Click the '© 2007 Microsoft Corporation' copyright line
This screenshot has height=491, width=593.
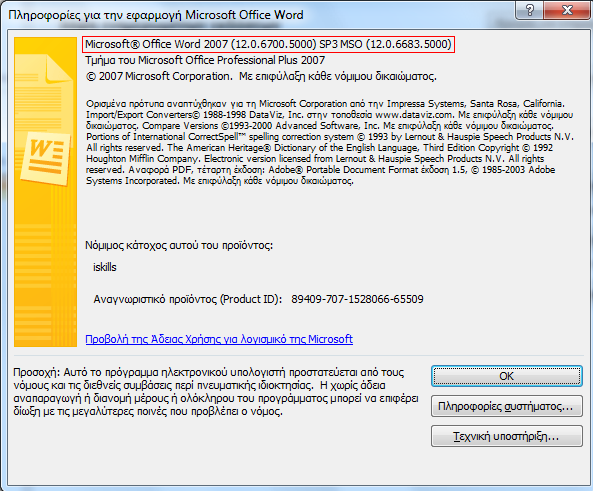pos(261,76)
